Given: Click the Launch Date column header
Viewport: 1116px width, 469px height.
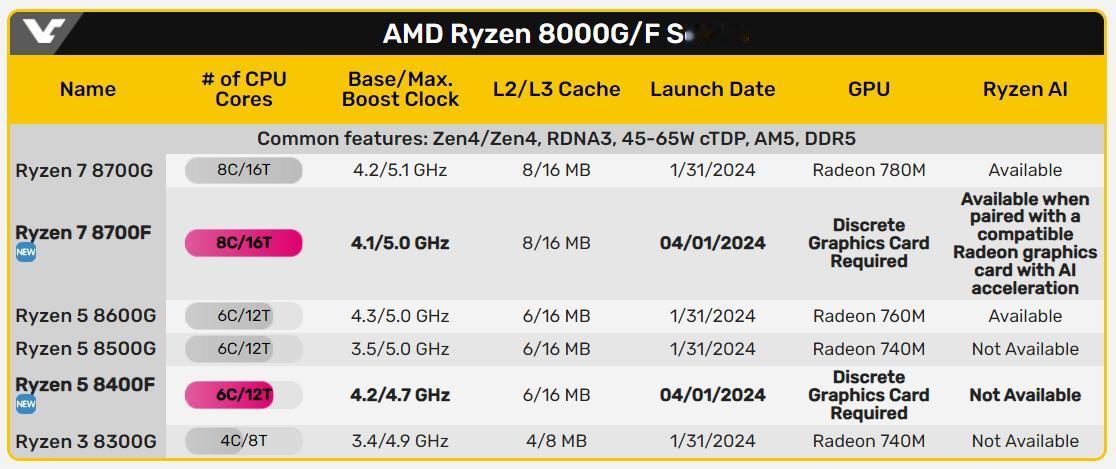Looking at the screenshot, I should pos(712,89).
